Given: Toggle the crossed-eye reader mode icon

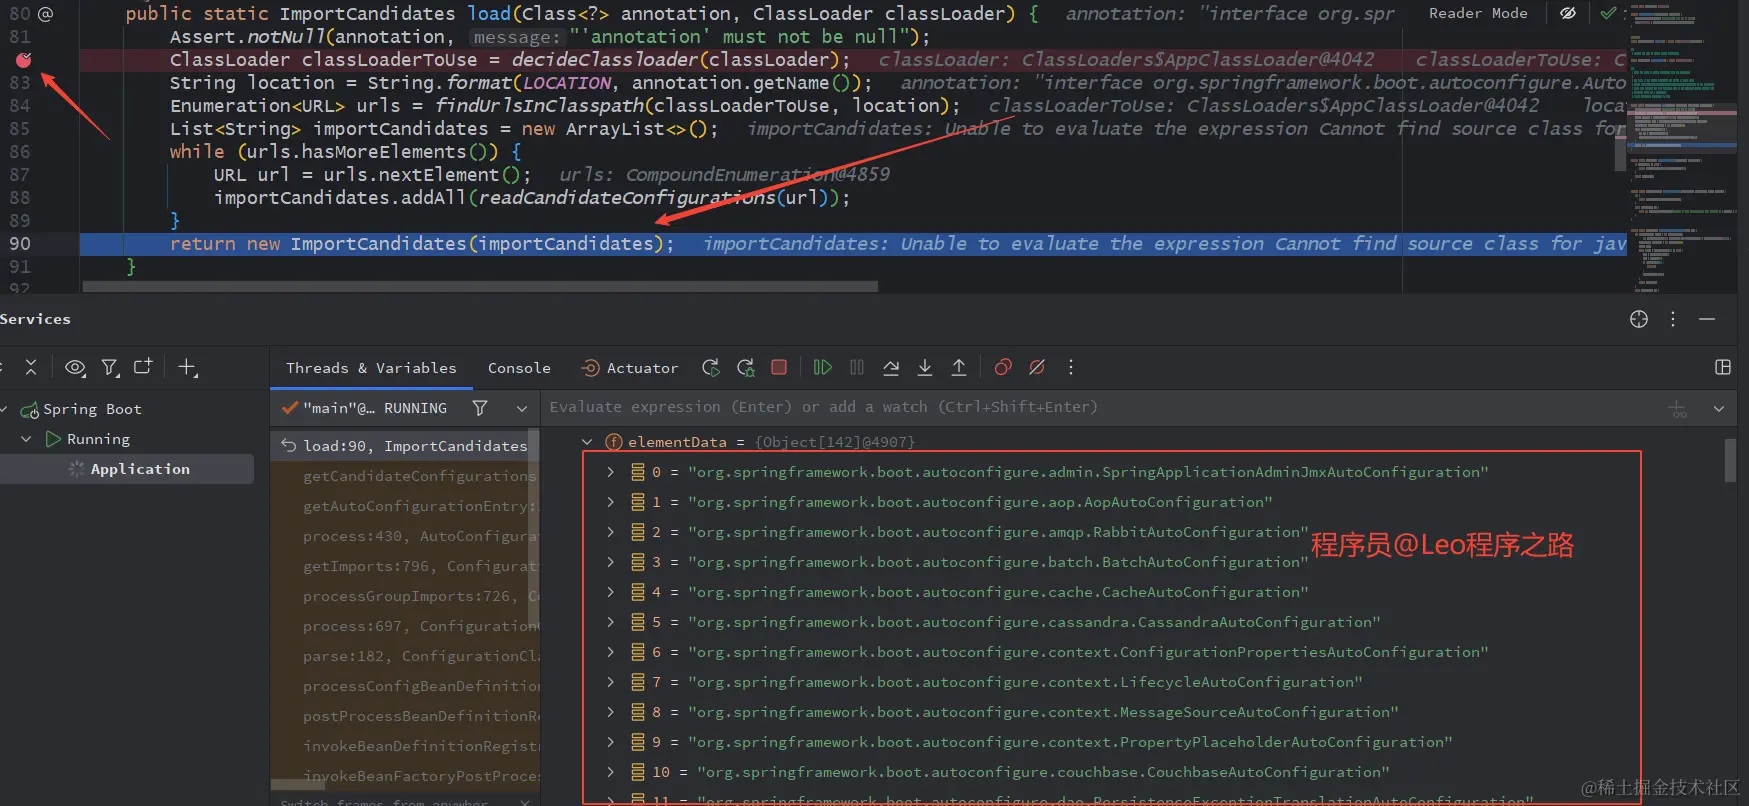Looking at the screenshot, I should [x=1568, y=13].
